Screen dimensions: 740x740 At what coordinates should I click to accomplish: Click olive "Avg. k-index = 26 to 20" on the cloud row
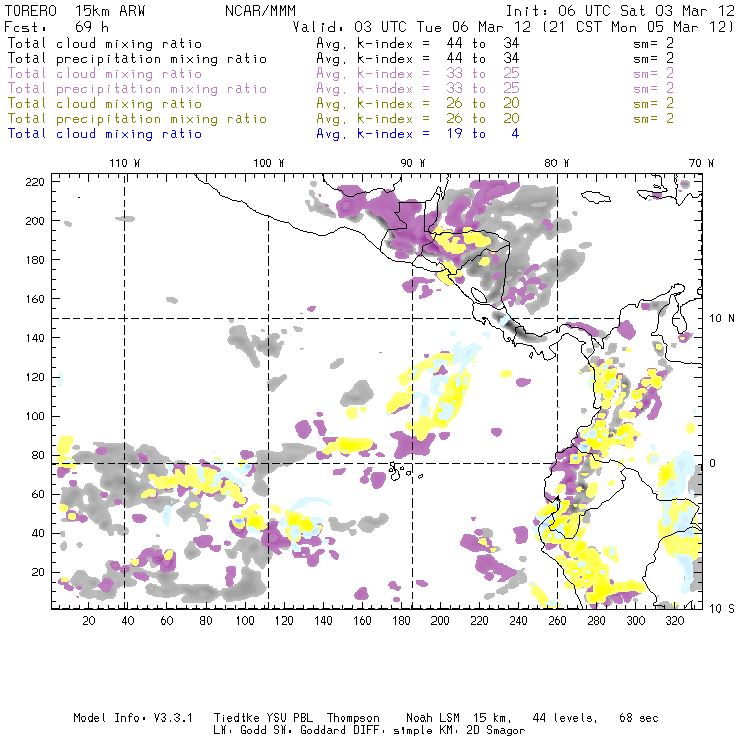point(418,104)
